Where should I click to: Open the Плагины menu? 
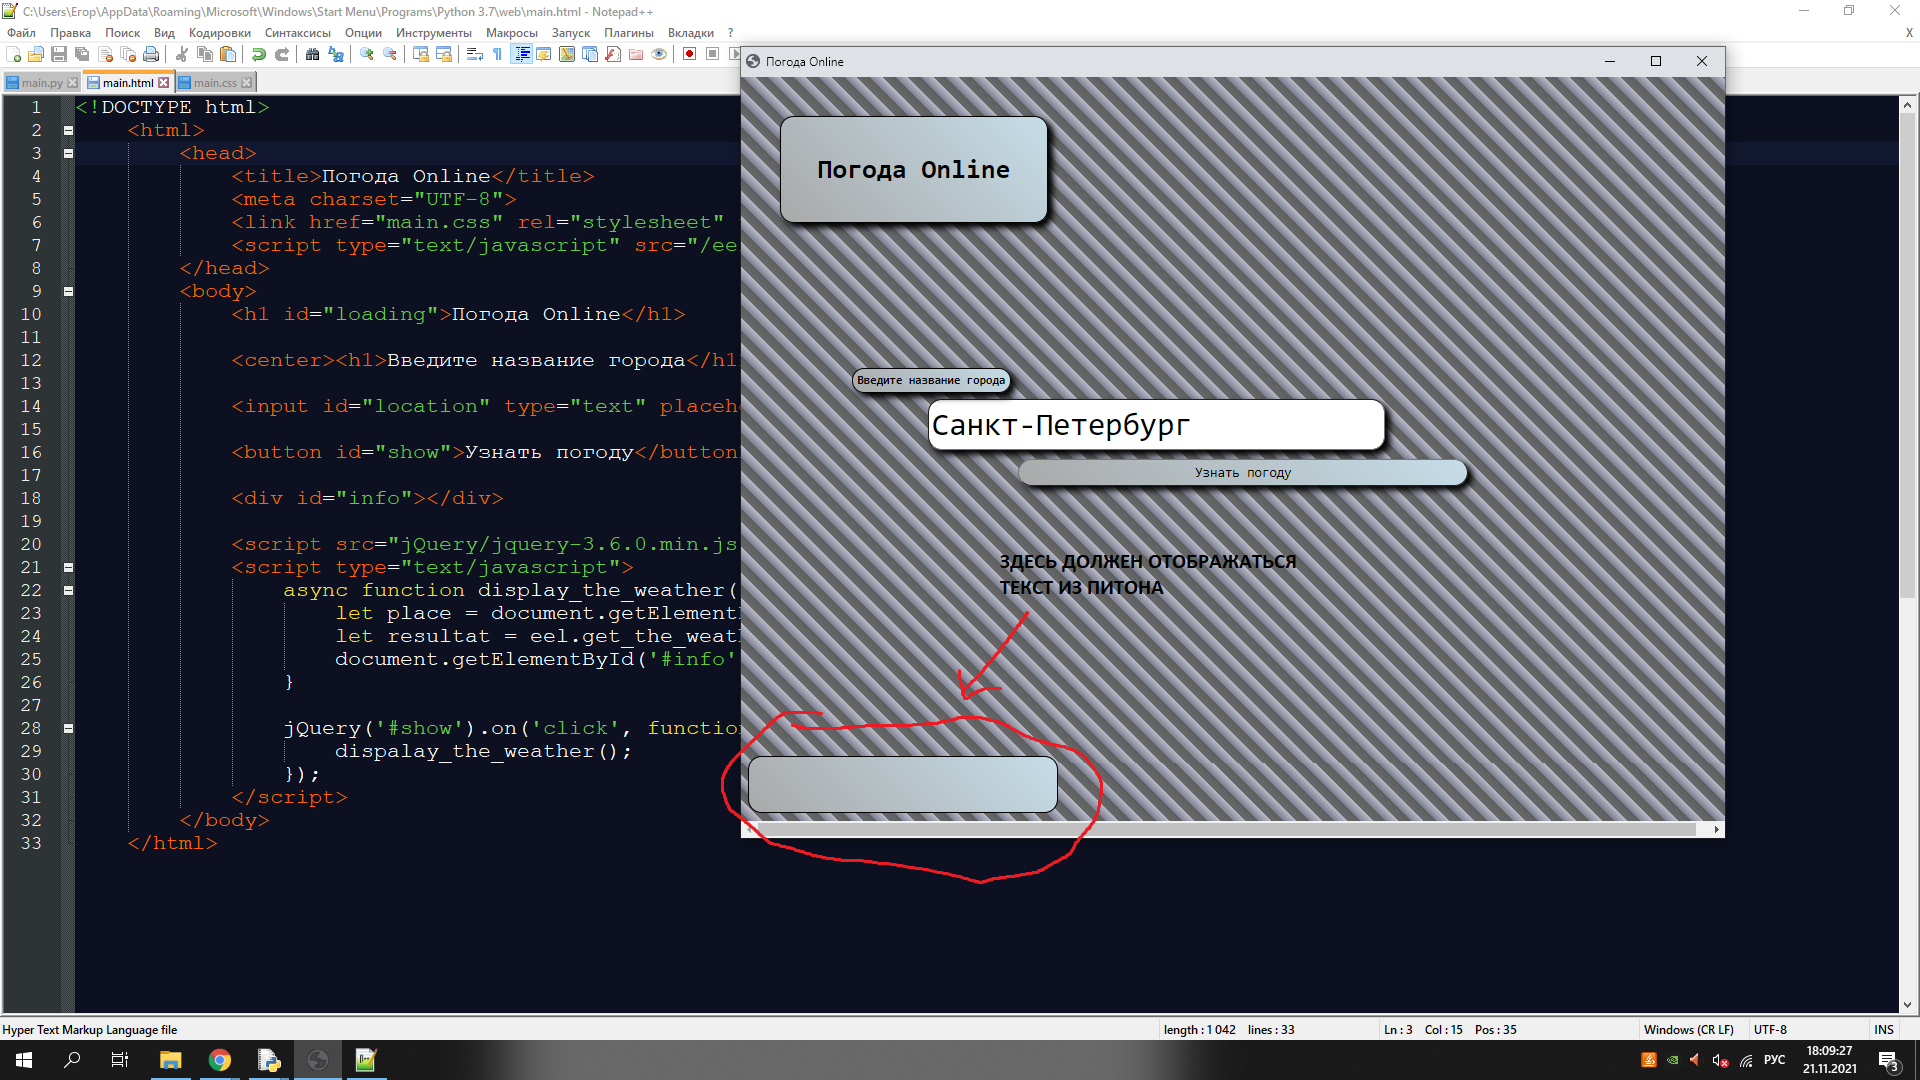click(628, 33)
